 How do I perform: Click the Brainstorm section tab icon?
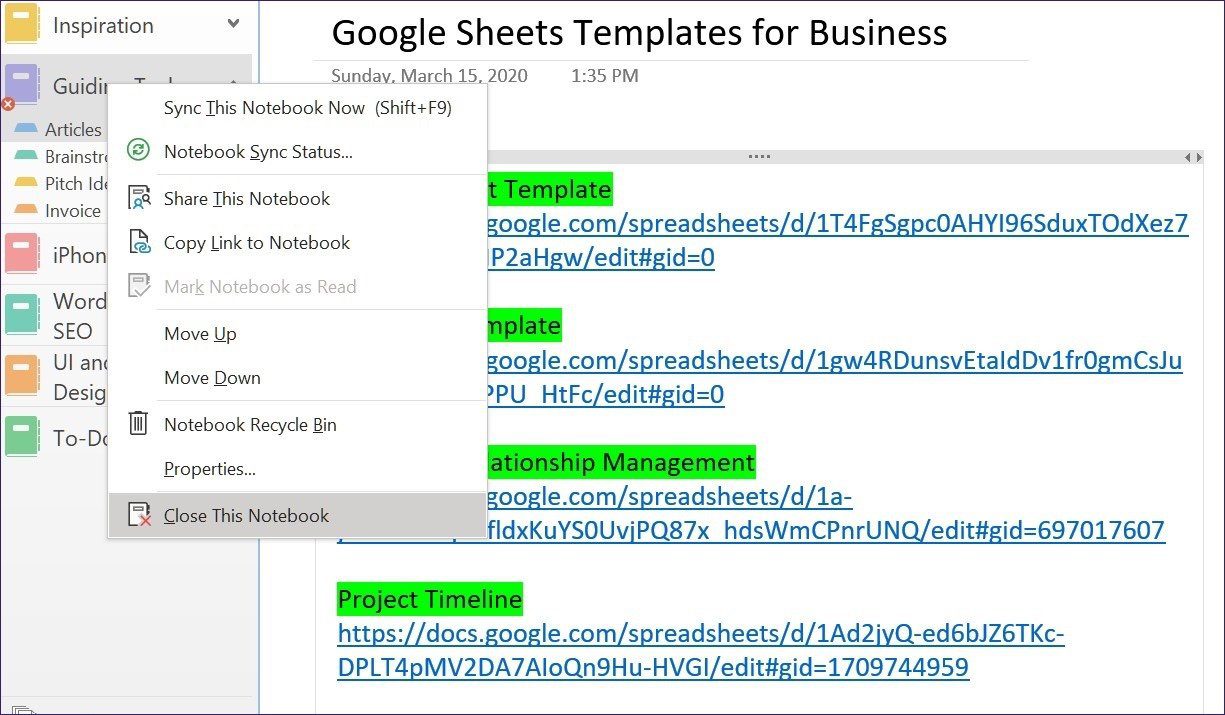pyautogui.click(x=28, y=156)
